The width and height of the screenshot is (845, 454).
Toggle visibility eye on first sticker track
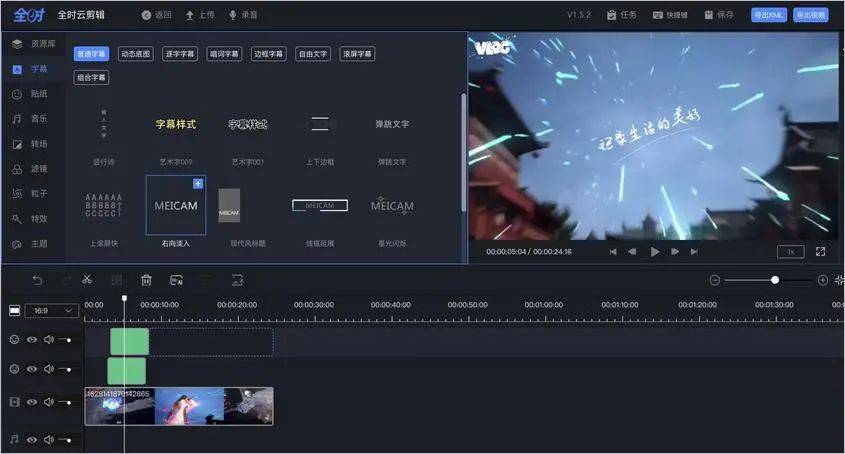click(32, 339)
